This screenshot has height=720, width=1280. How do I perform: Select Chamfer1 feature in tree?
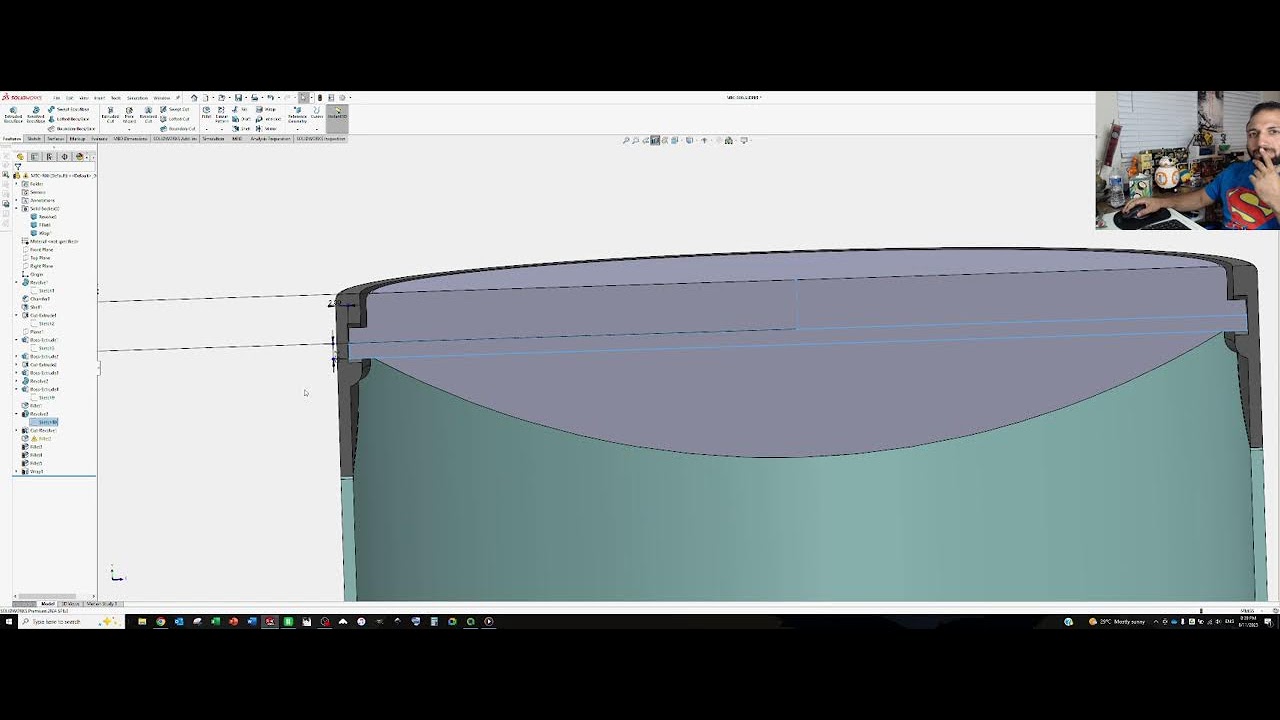point(40,298)
